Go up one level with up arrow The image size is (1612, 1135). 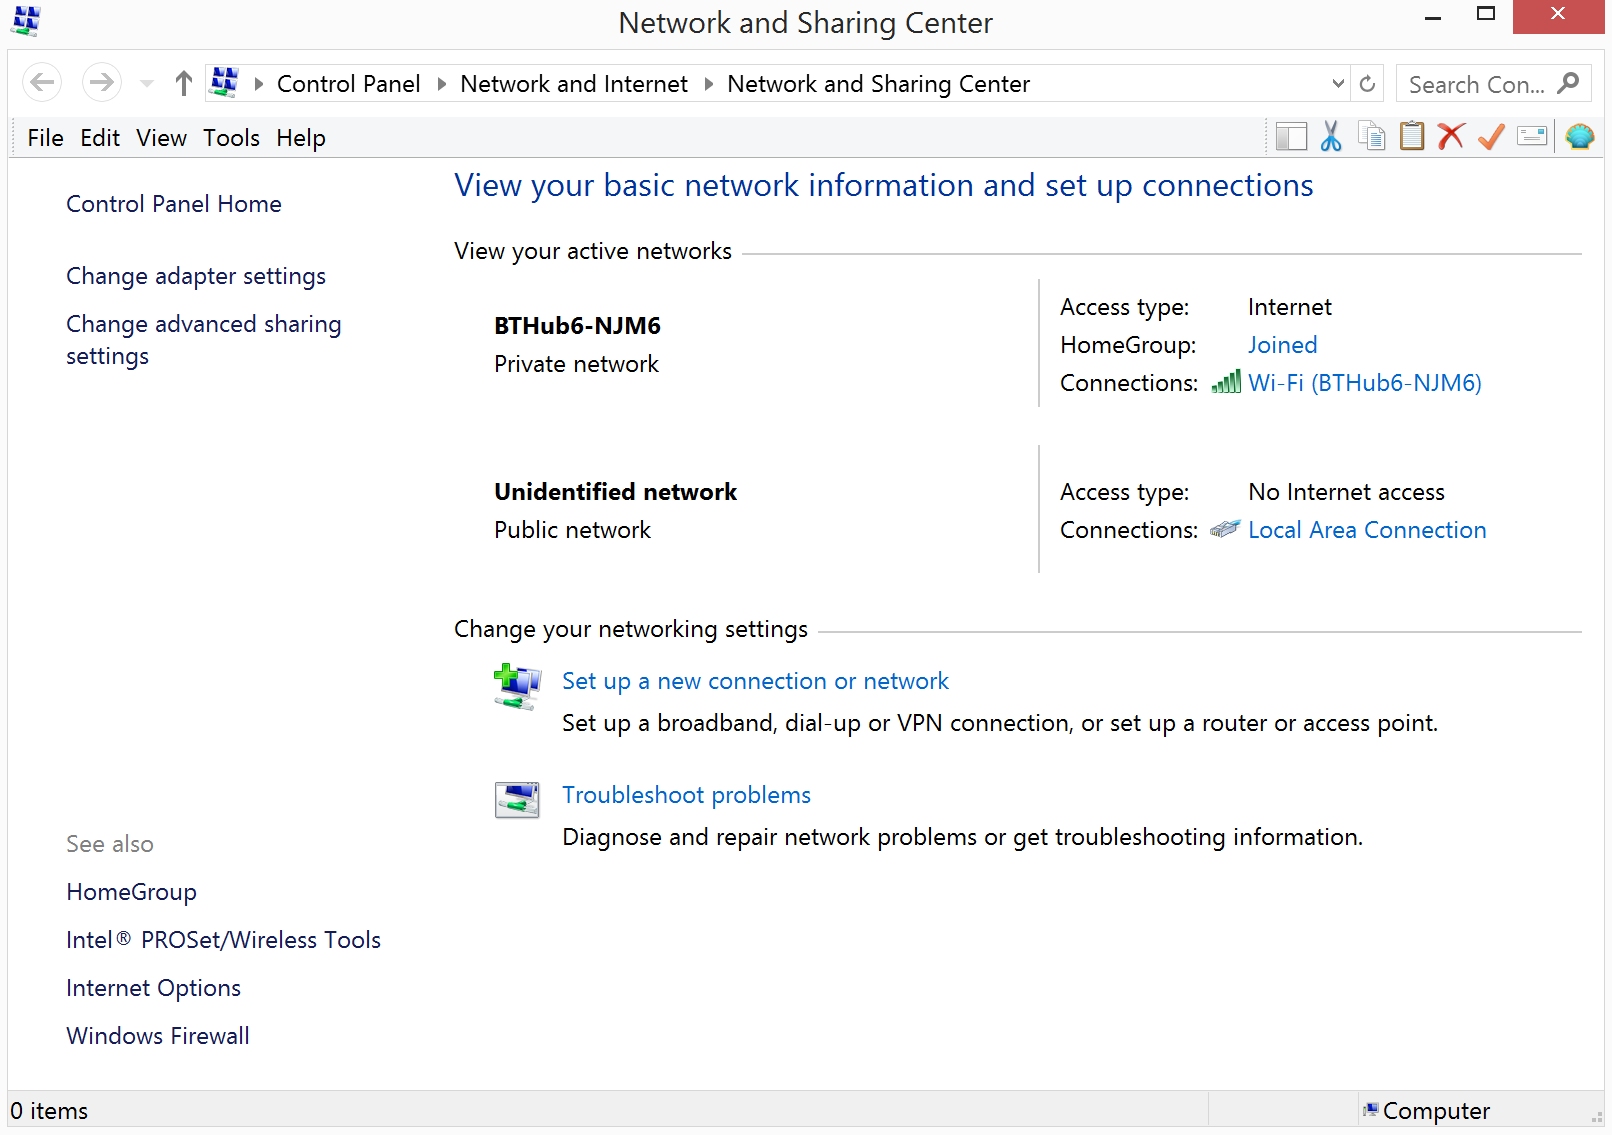[183, 84]
